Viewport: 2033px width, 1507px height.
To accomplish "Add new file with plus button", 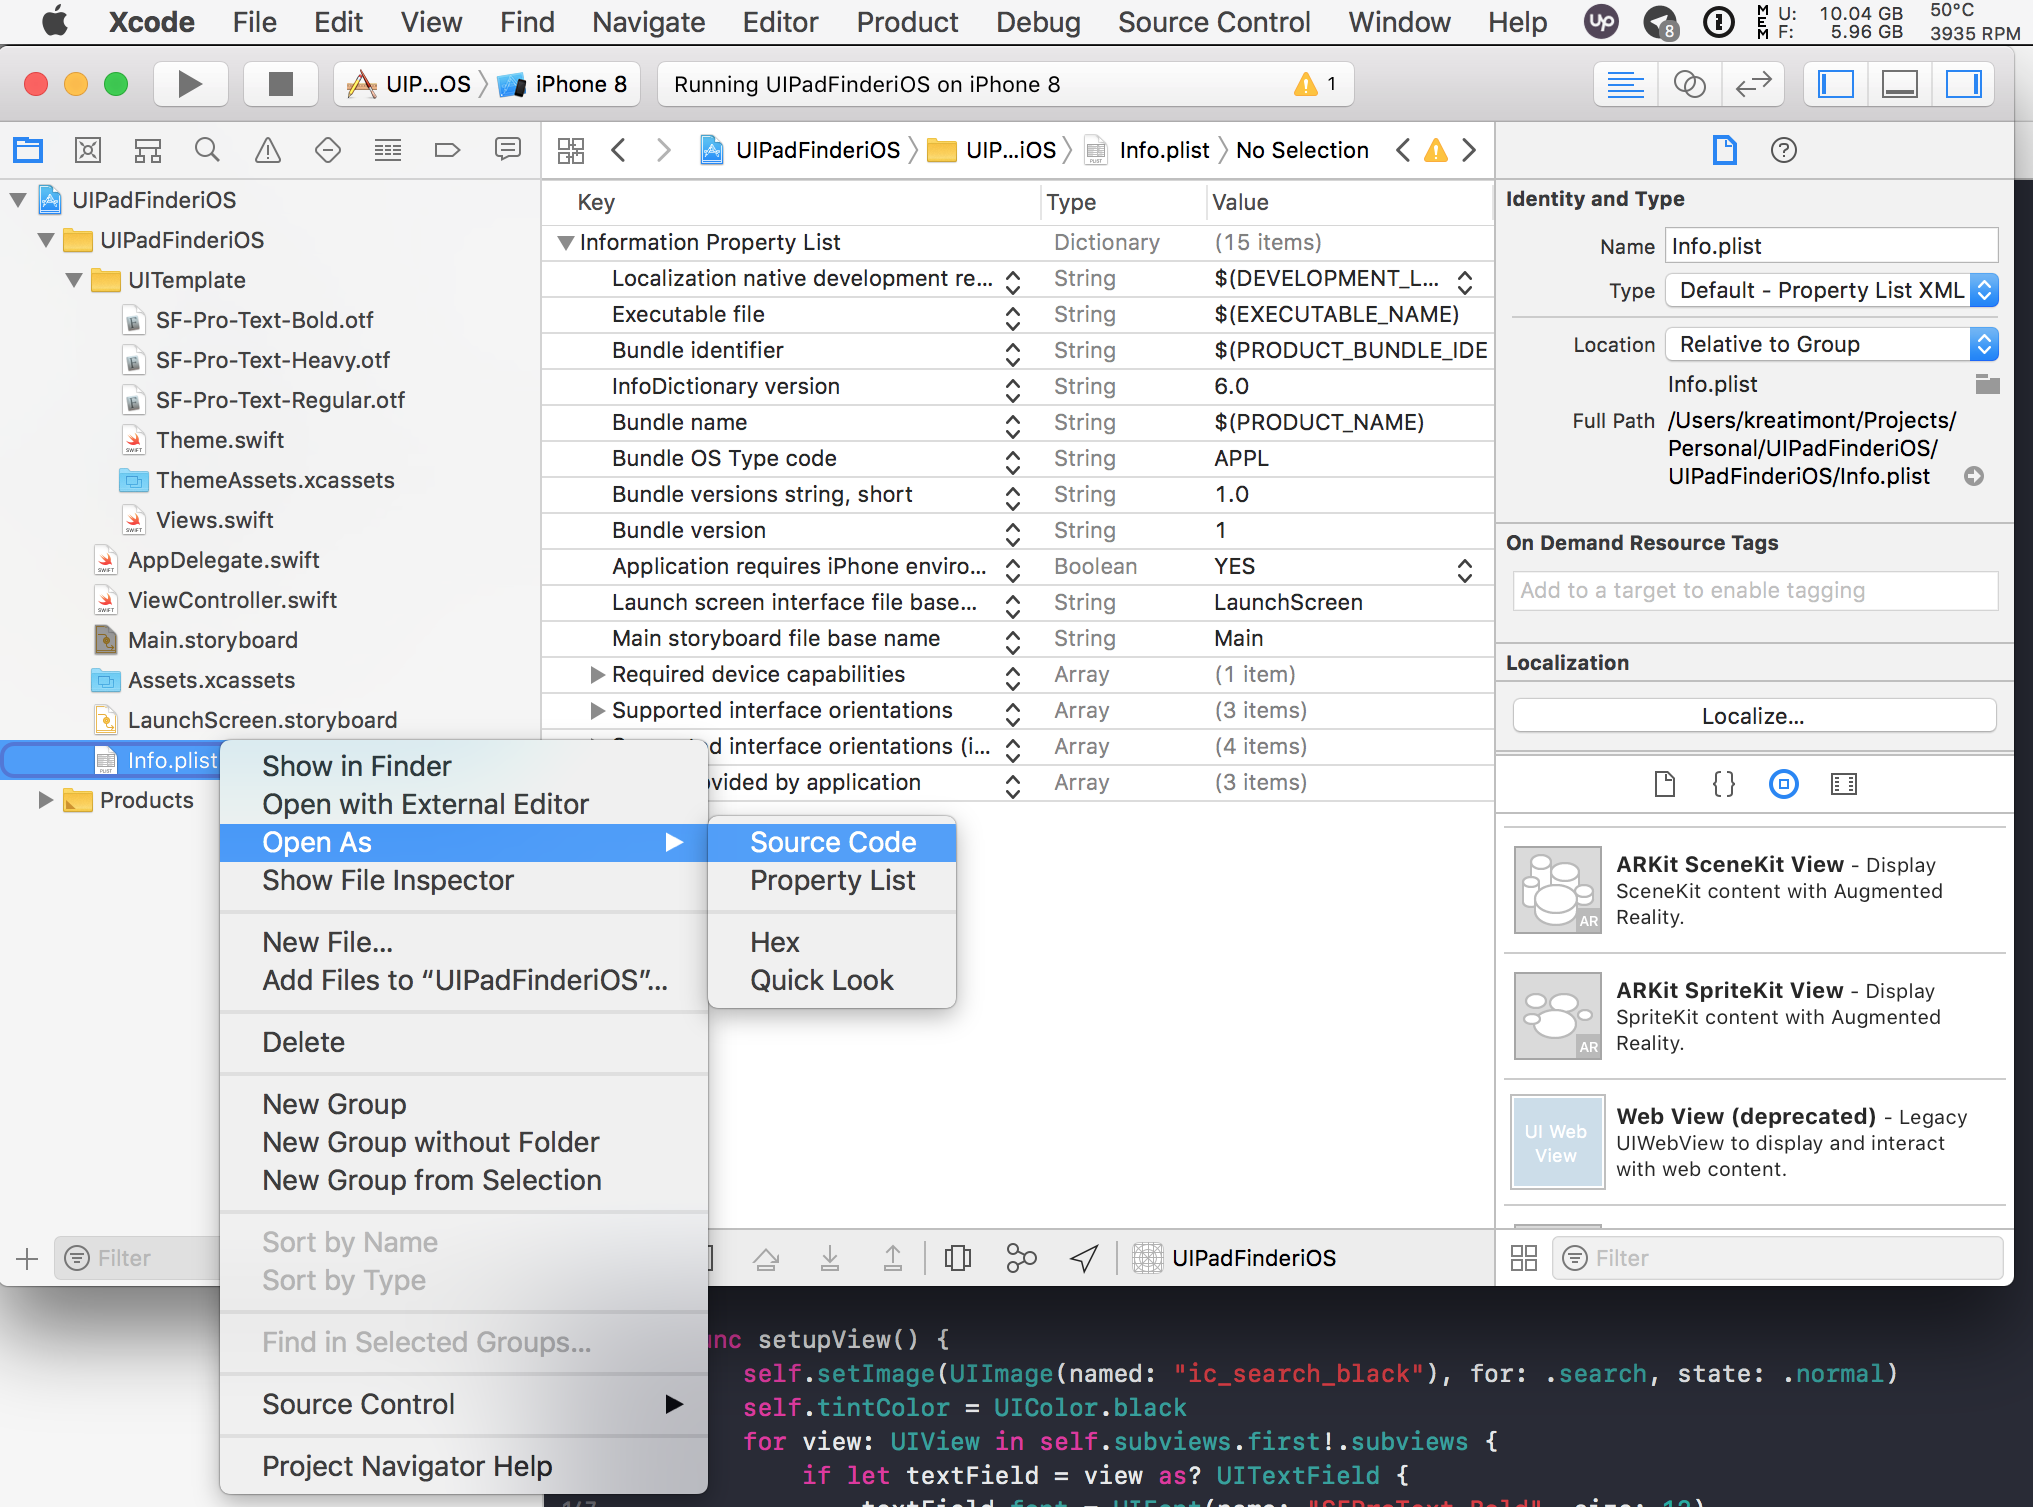I will 27,1259.
